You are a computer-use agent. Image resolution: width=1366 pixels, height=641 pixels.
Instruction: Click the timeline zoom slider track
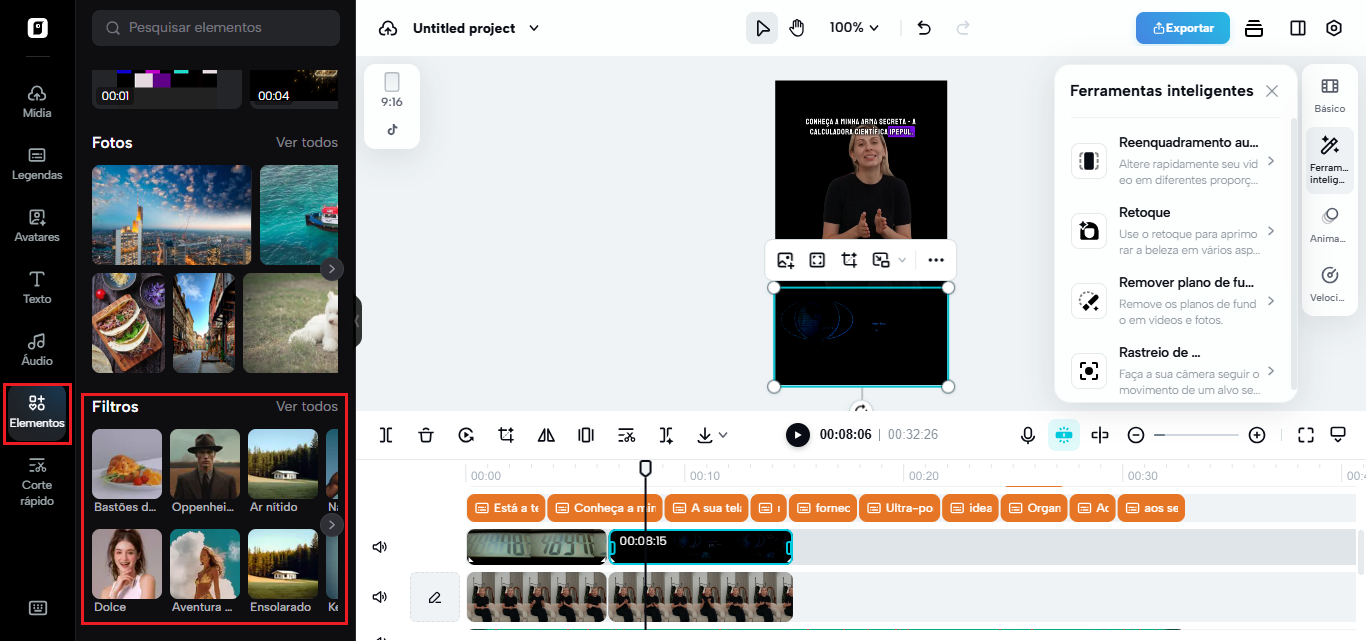[x=1196, y=435]
